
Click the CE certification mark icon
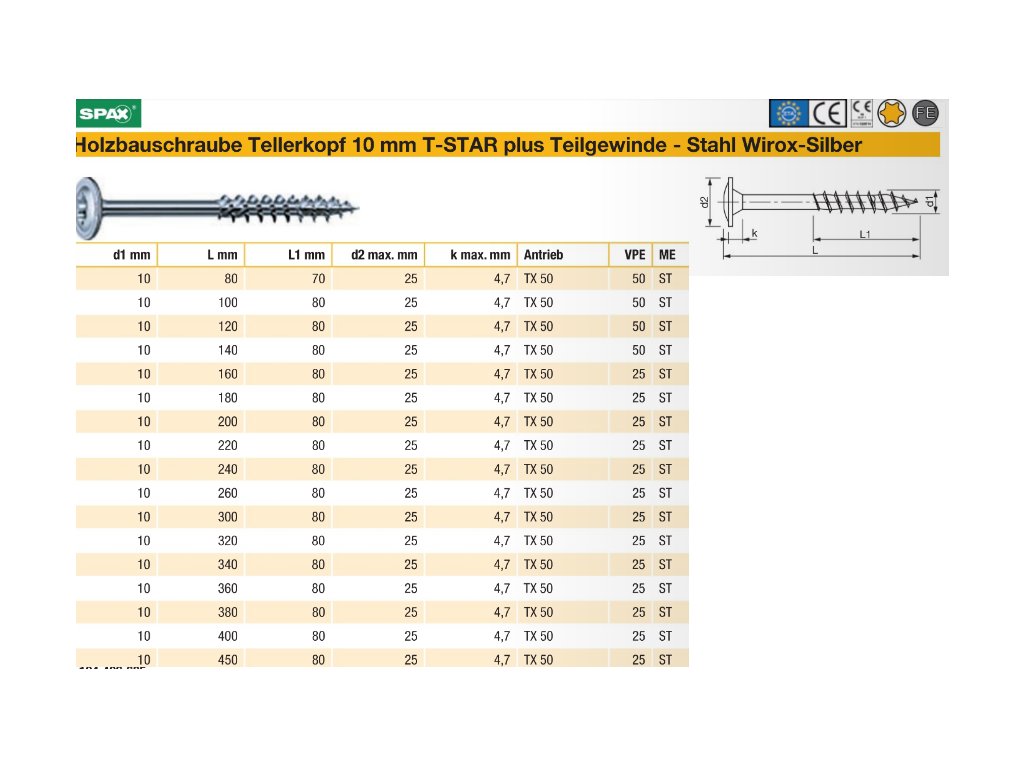coord(828,113)
